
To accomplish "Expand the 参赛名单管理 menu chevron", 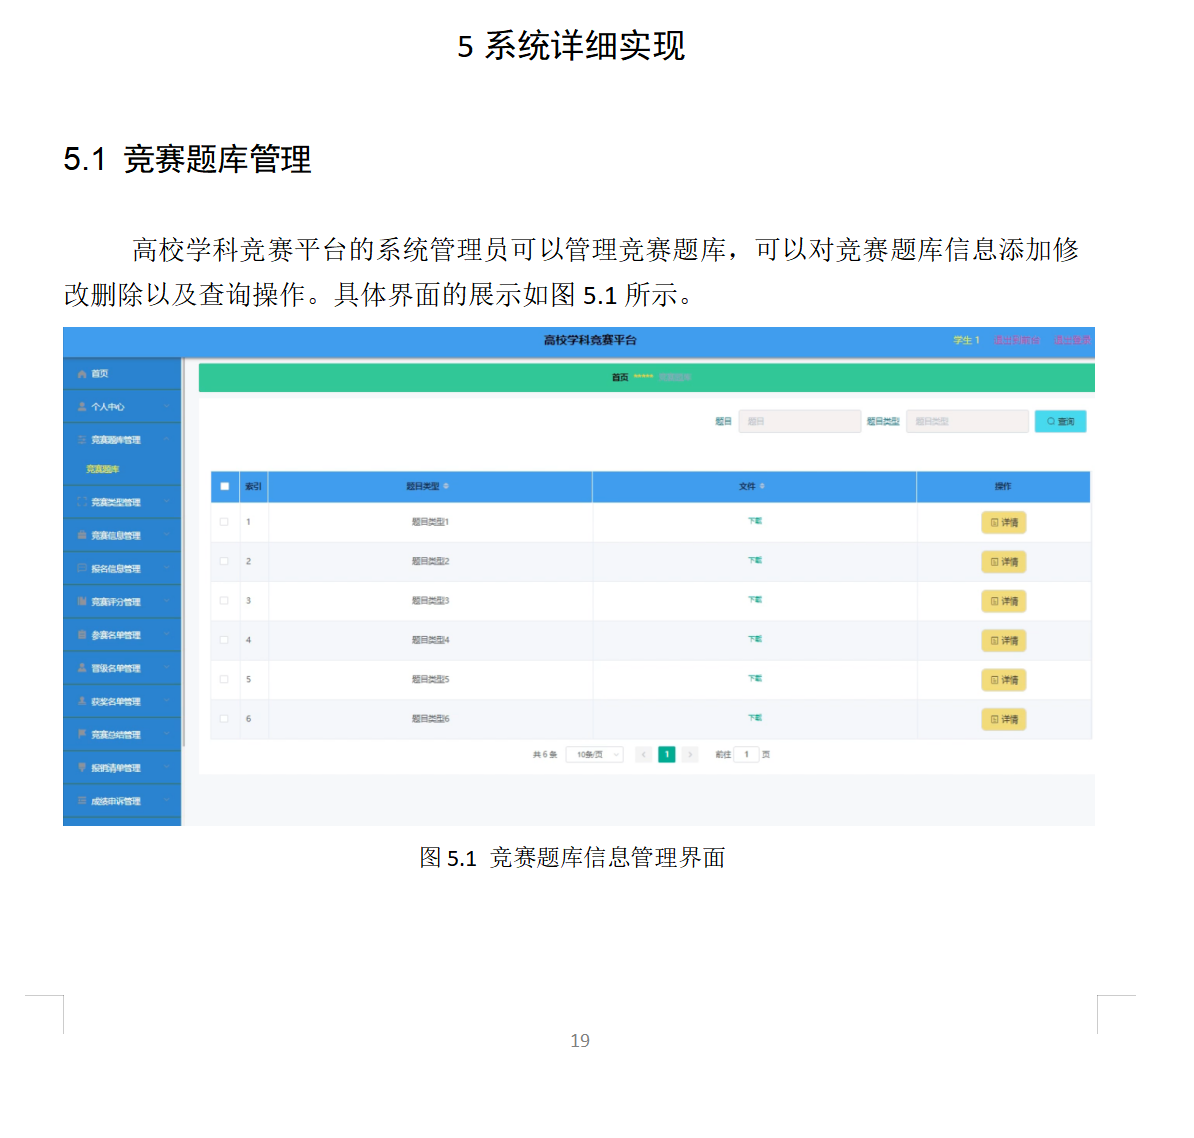I will pos(166,634).
